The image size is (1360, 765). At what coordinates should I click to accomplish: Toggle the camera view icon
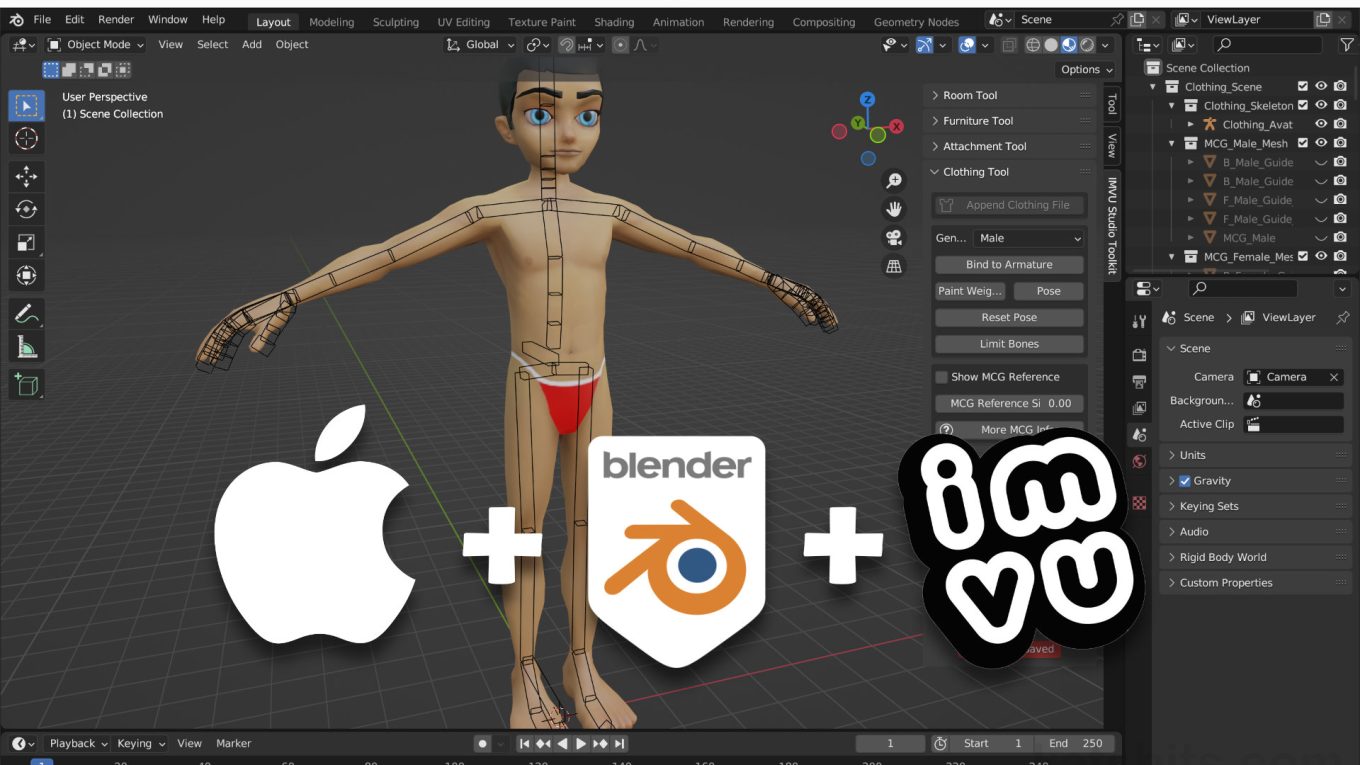pyautogui.click(x=894, y=238)
